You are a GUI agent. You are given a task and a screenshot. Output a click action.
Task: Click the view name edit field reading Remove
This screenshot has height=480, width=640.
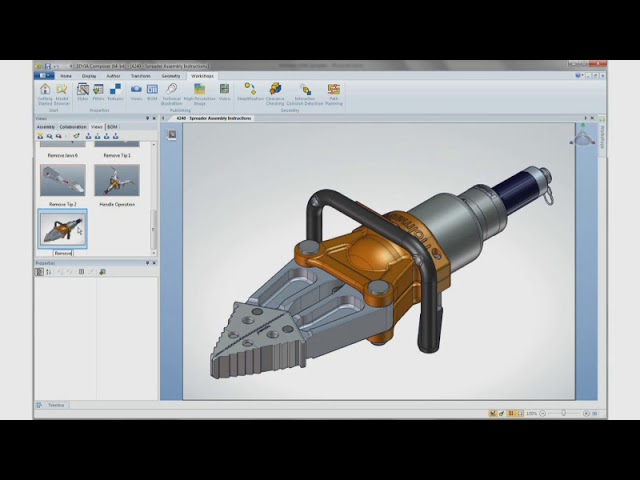(x=63, y=253)
